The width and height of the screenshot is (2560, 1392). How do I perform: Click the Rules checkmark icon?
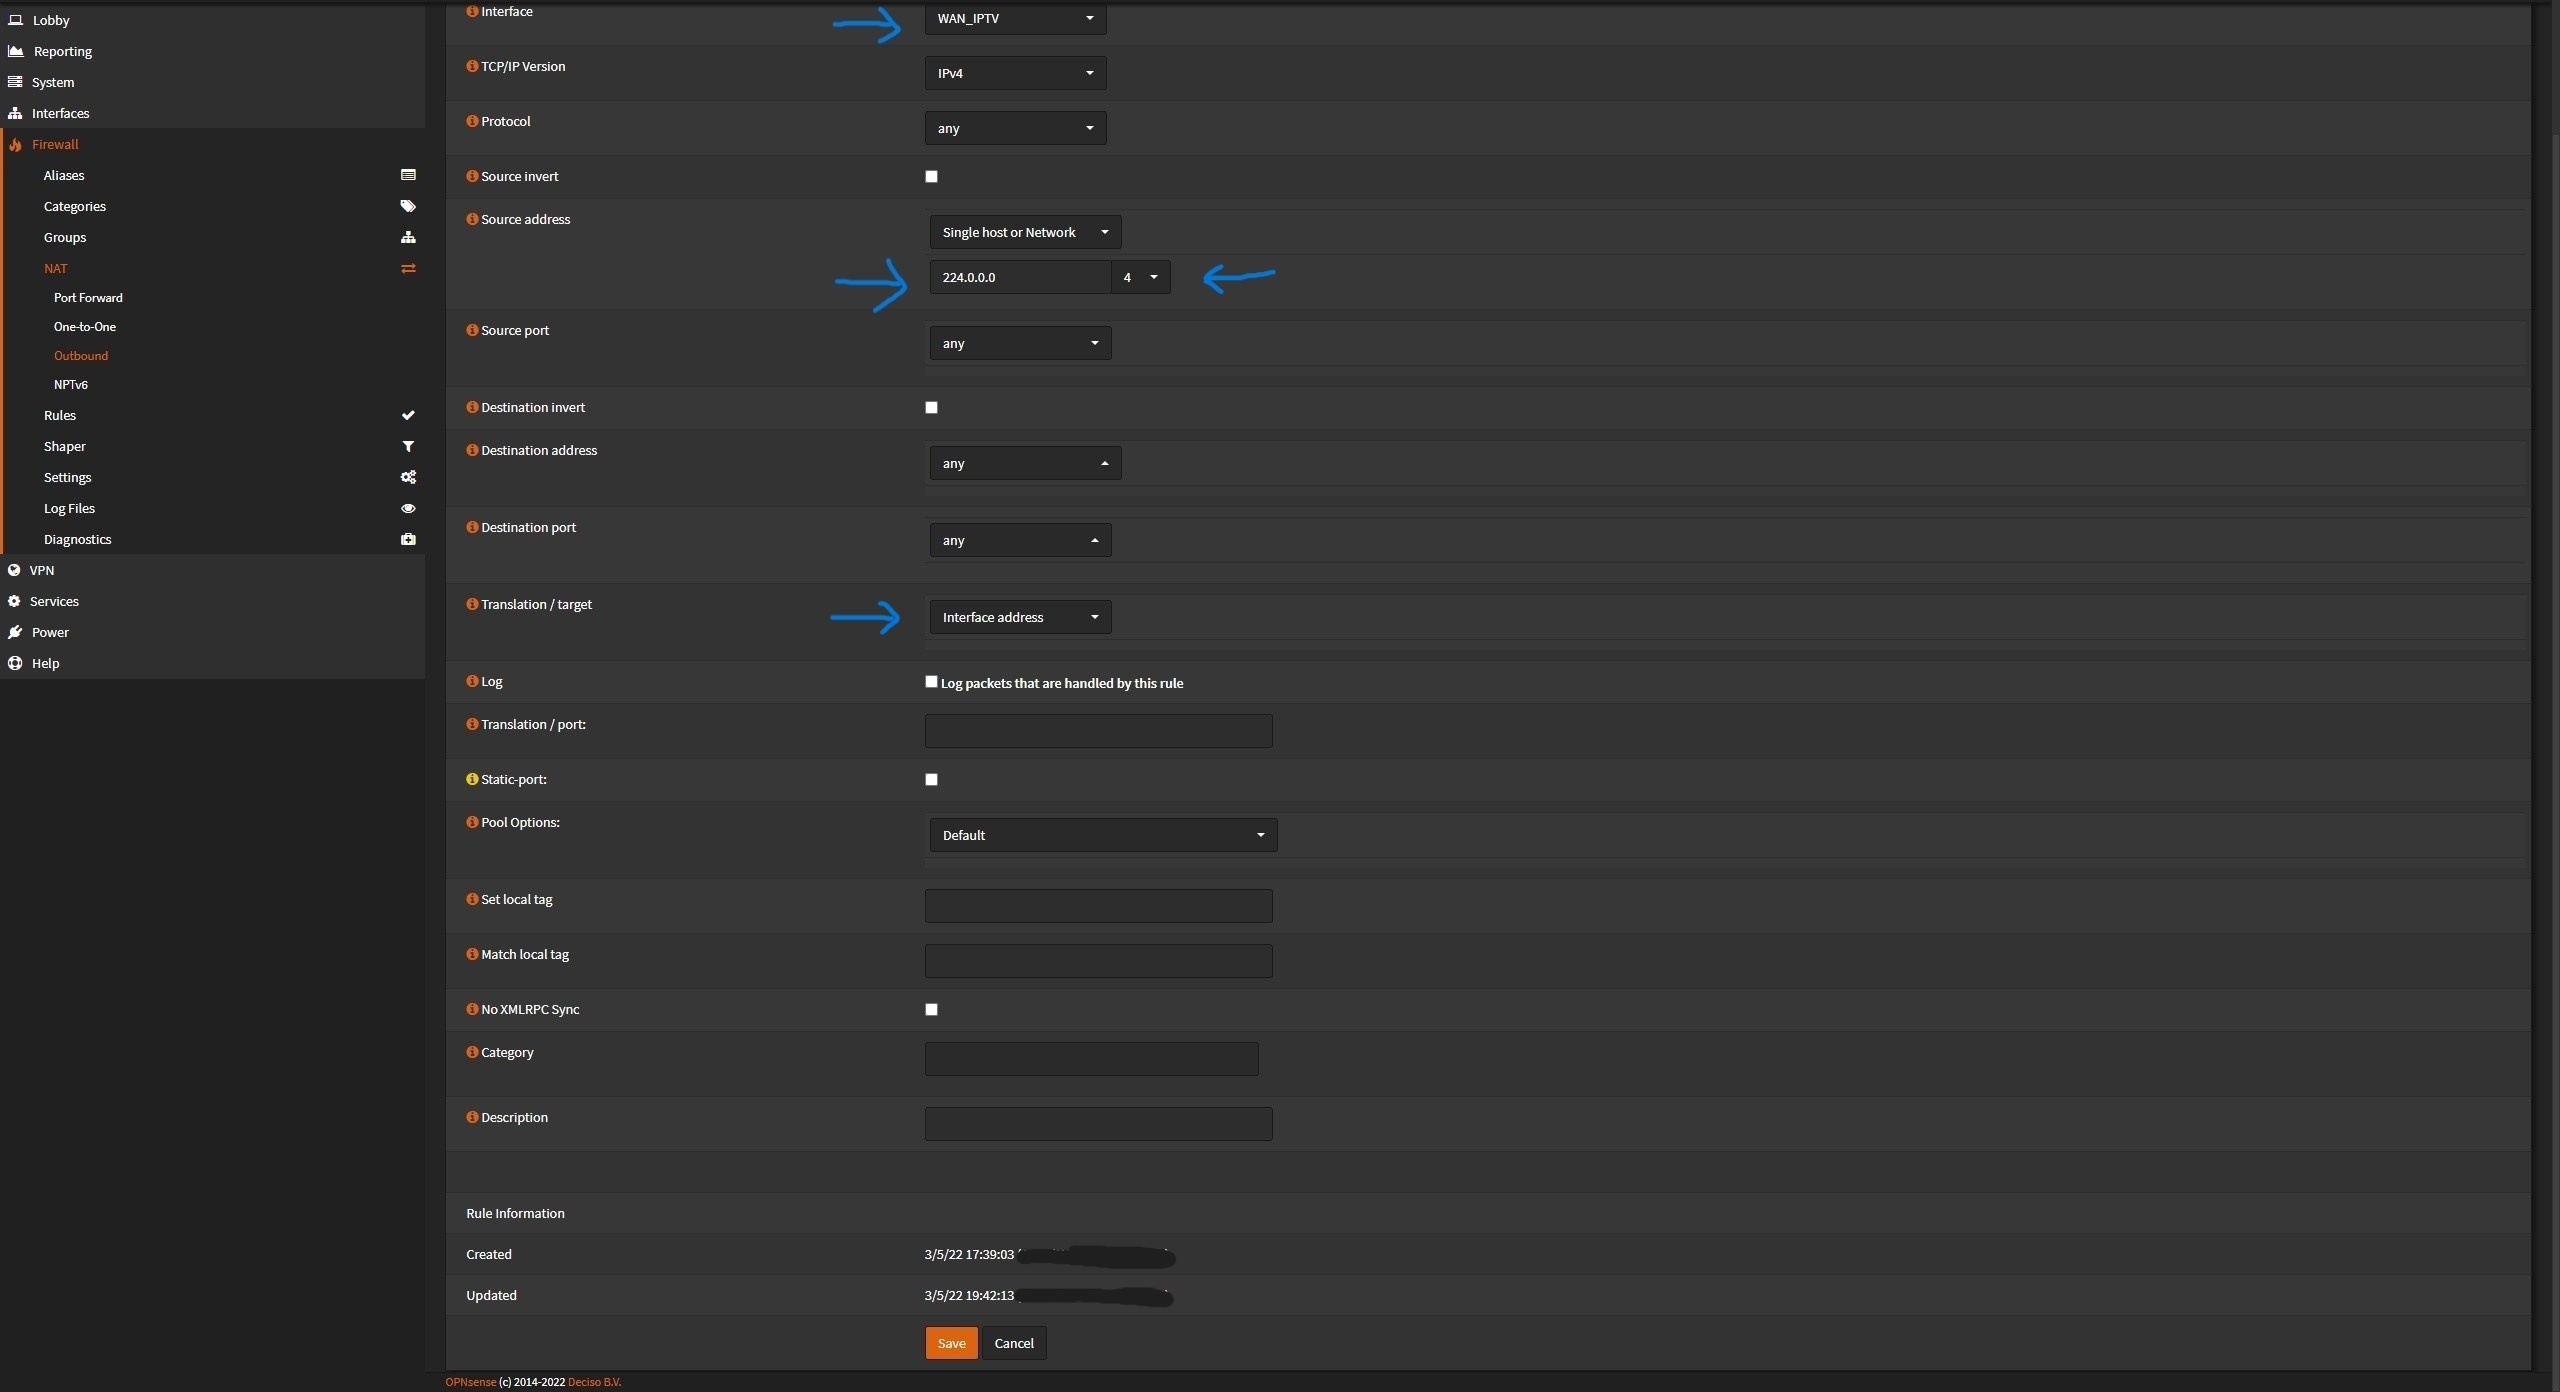[x=408, y=415]
